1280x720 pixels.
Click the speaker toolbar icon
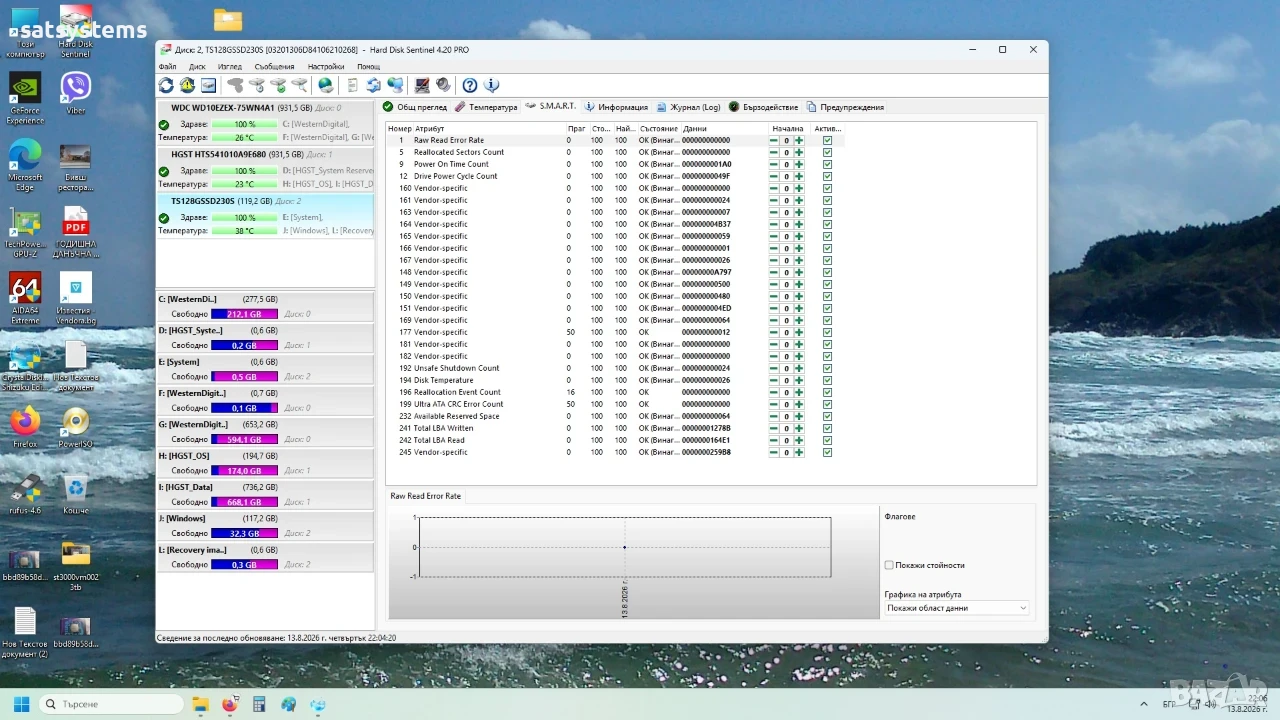point(443,86)
